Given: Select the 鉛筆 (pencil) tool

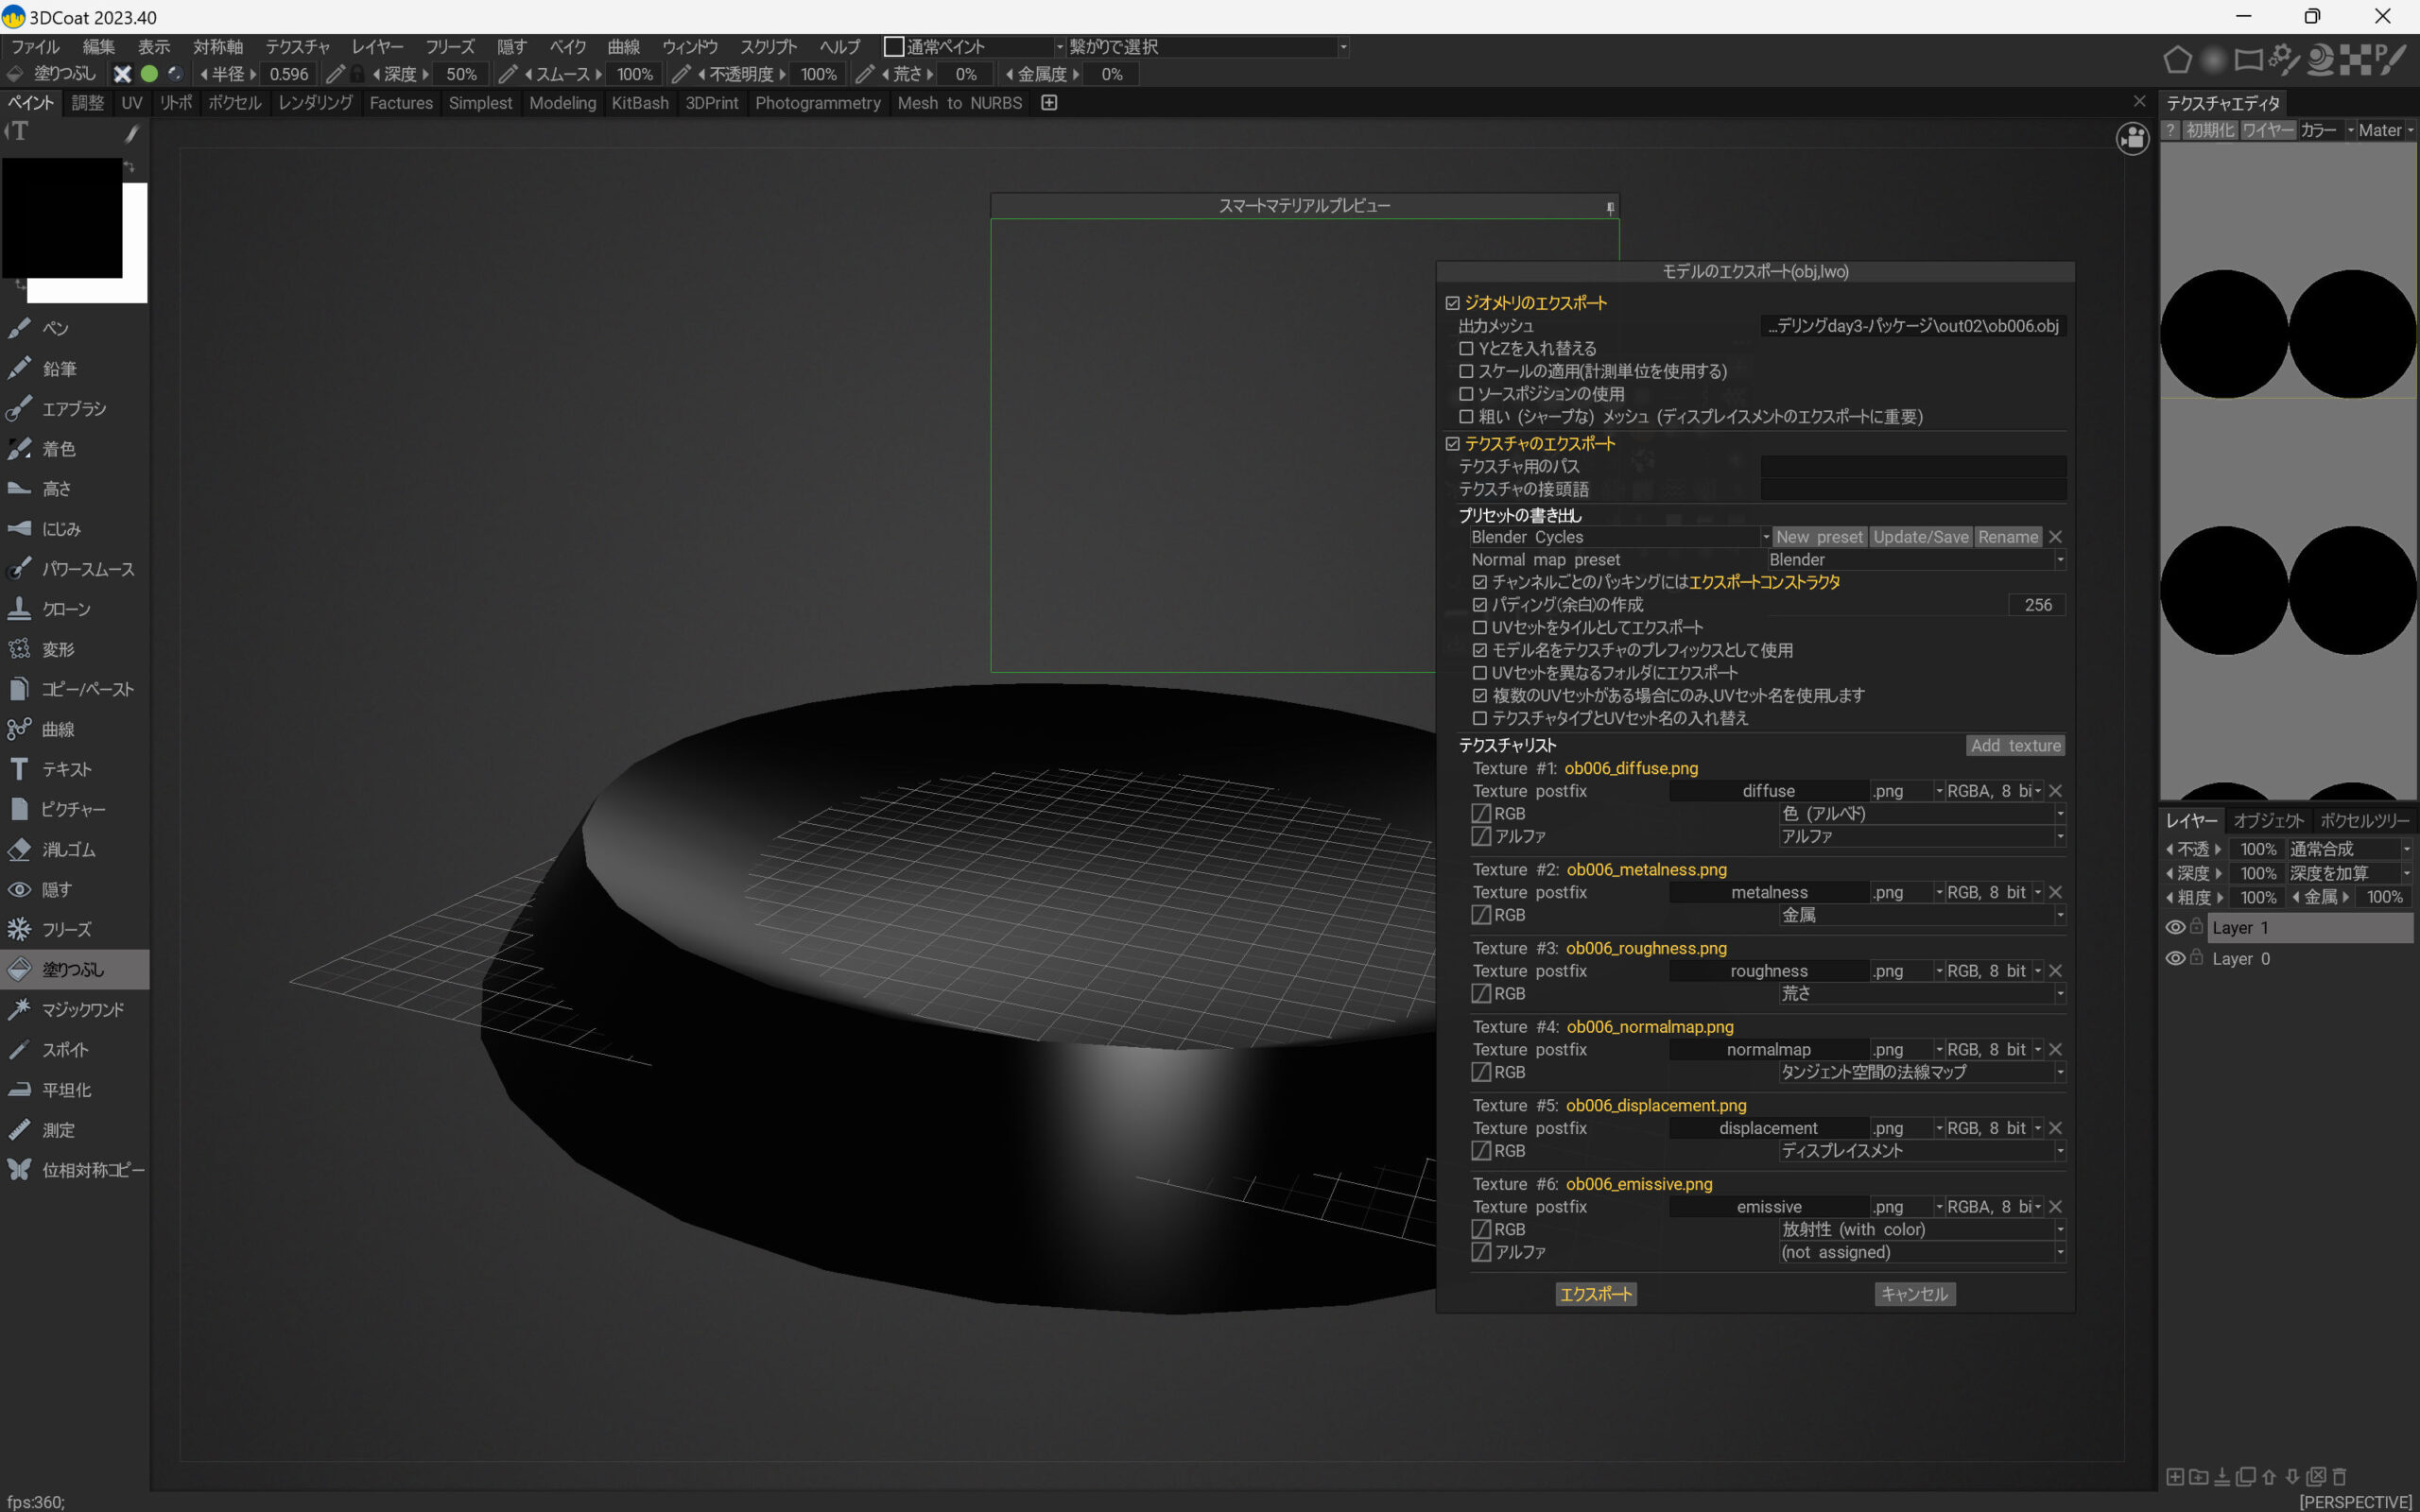Looking at the screenshot, I should [58, 369].
